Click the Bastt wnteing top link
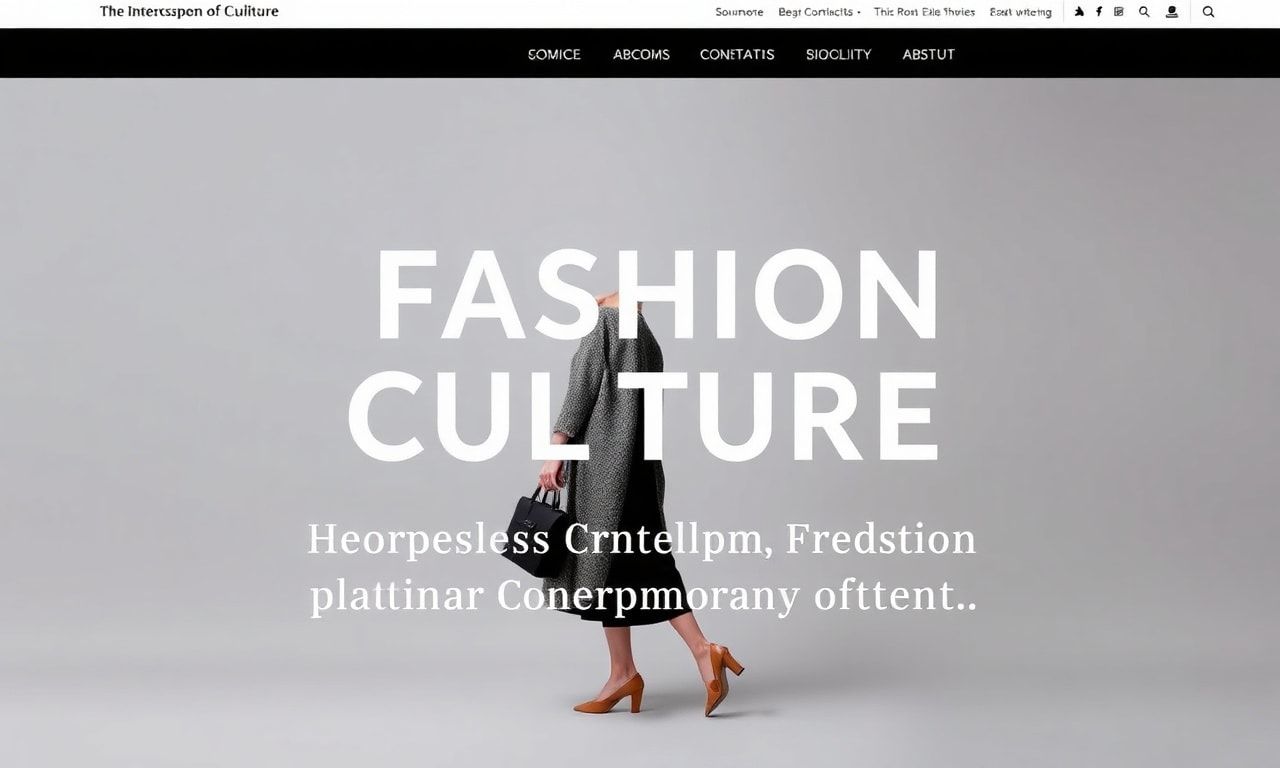This screenshot has width=1280, height=768. [x=1020, y=12]
